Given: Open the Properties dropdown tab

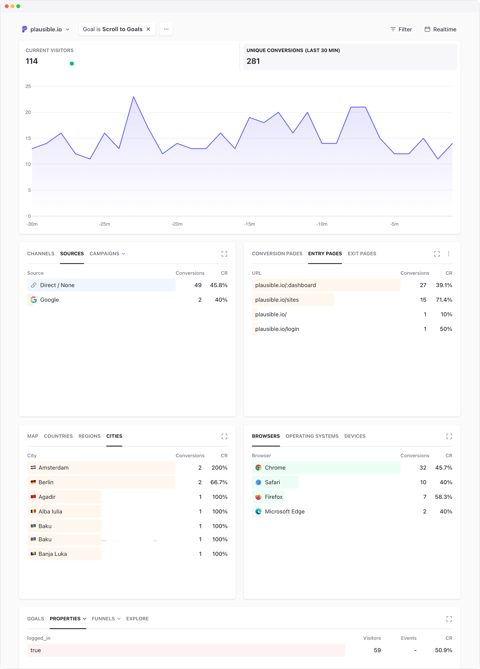Looking at the screenshot, I should point(68,619).
